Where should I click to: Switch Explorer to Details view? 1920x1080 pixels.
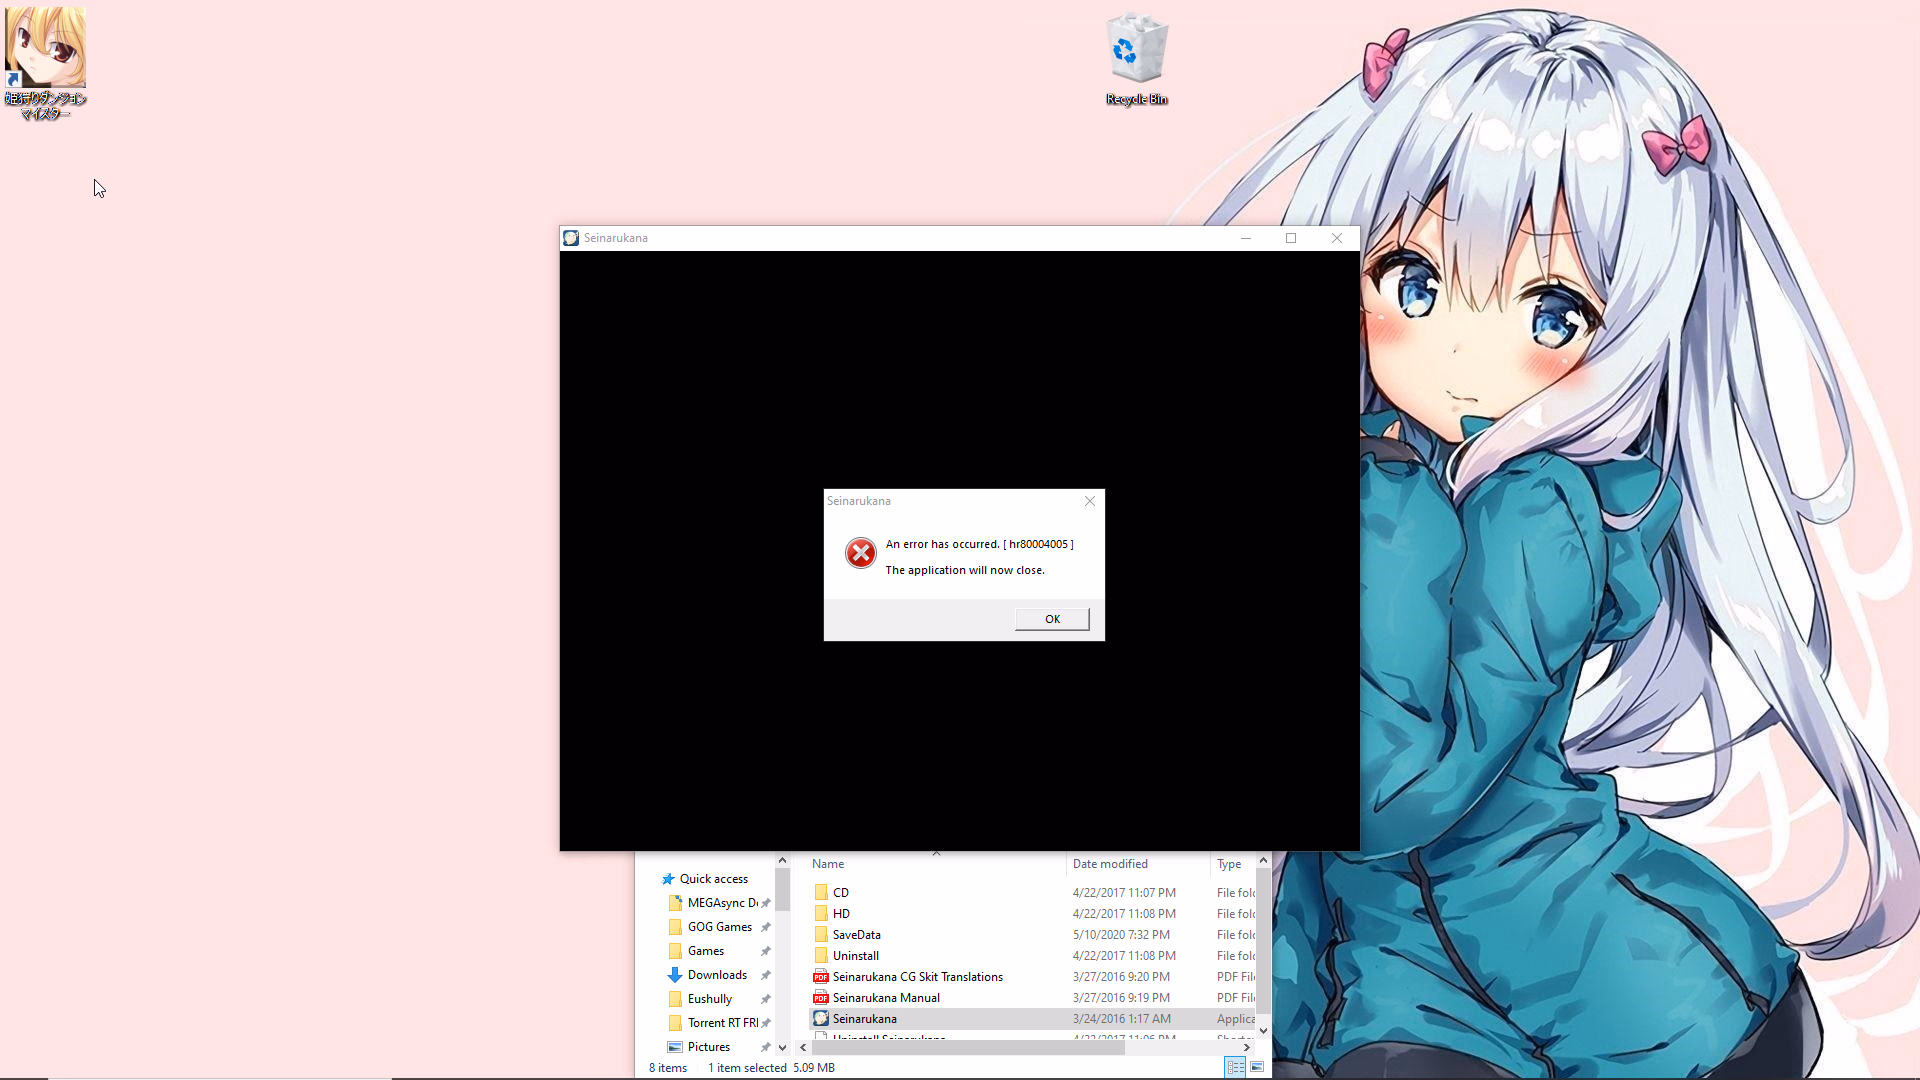1236,1067
